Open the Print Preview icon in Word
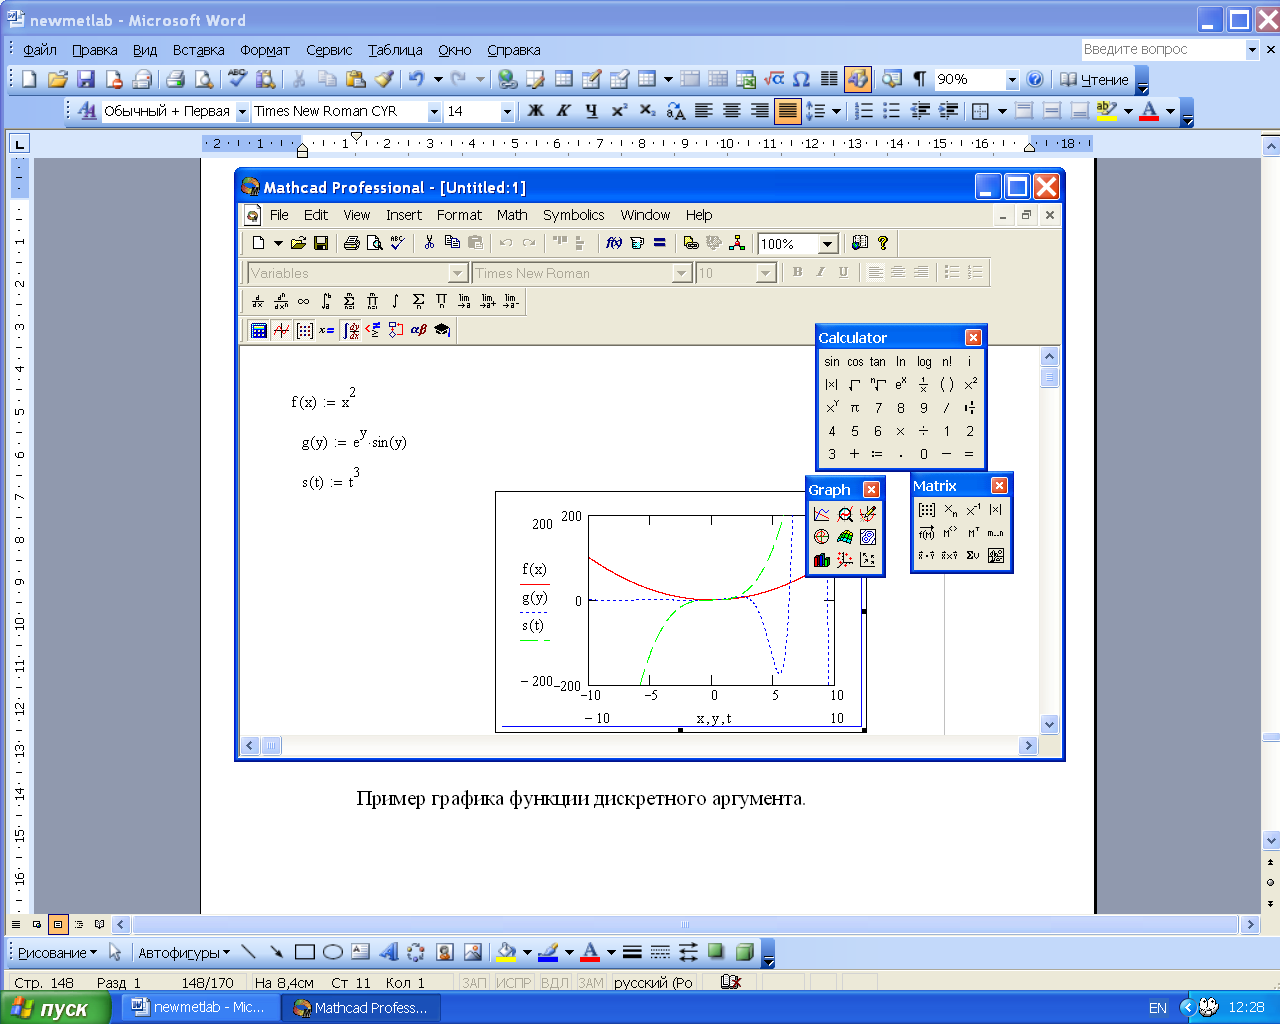This screenshot has width=1280, height=1024. point(204,79)
